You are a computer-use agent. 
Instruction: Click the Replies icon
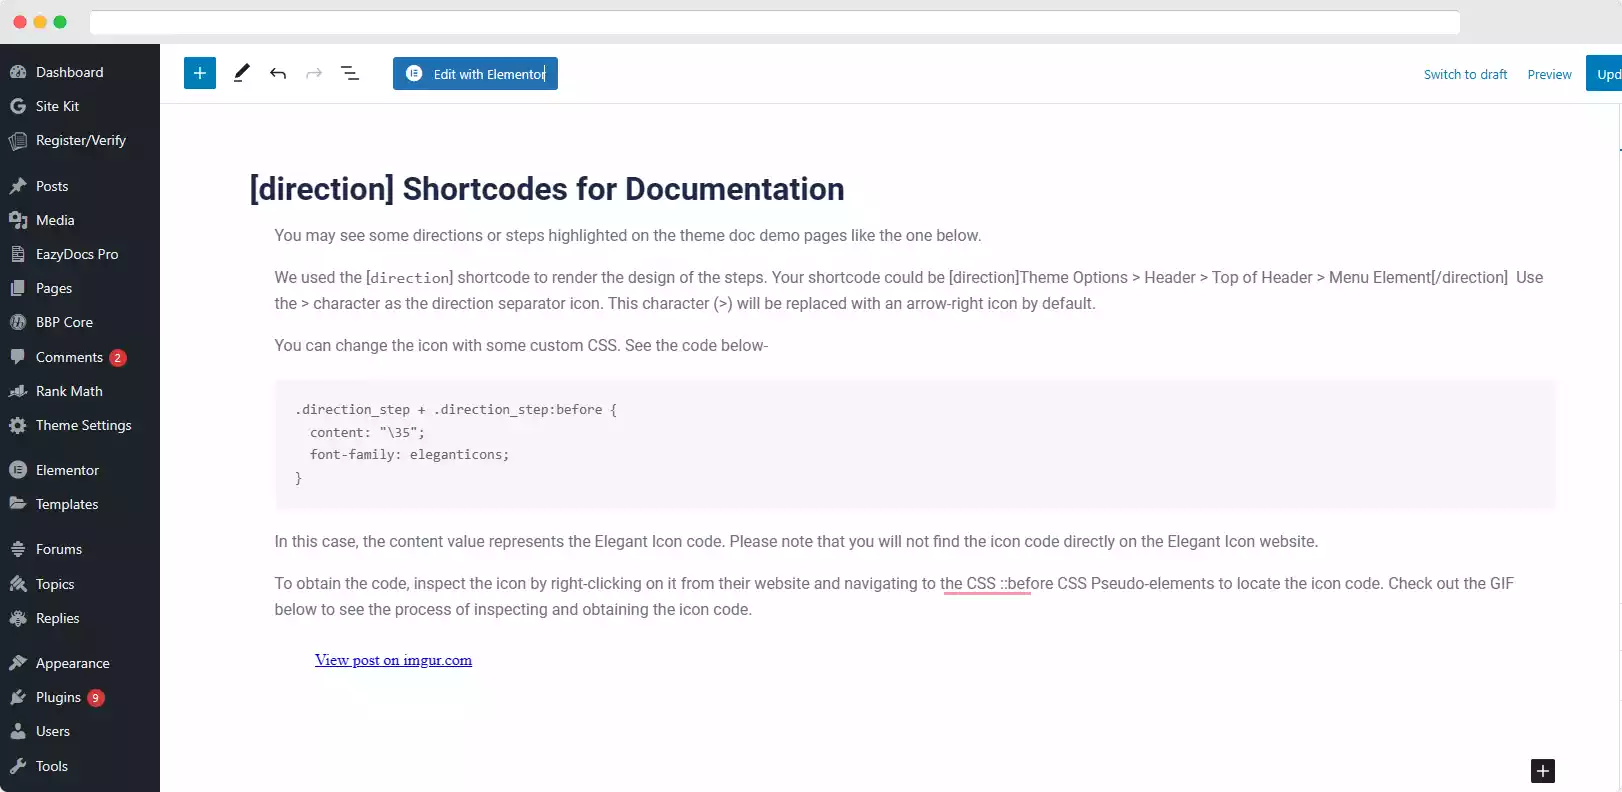pyautogui.click(x=18, y=618)
